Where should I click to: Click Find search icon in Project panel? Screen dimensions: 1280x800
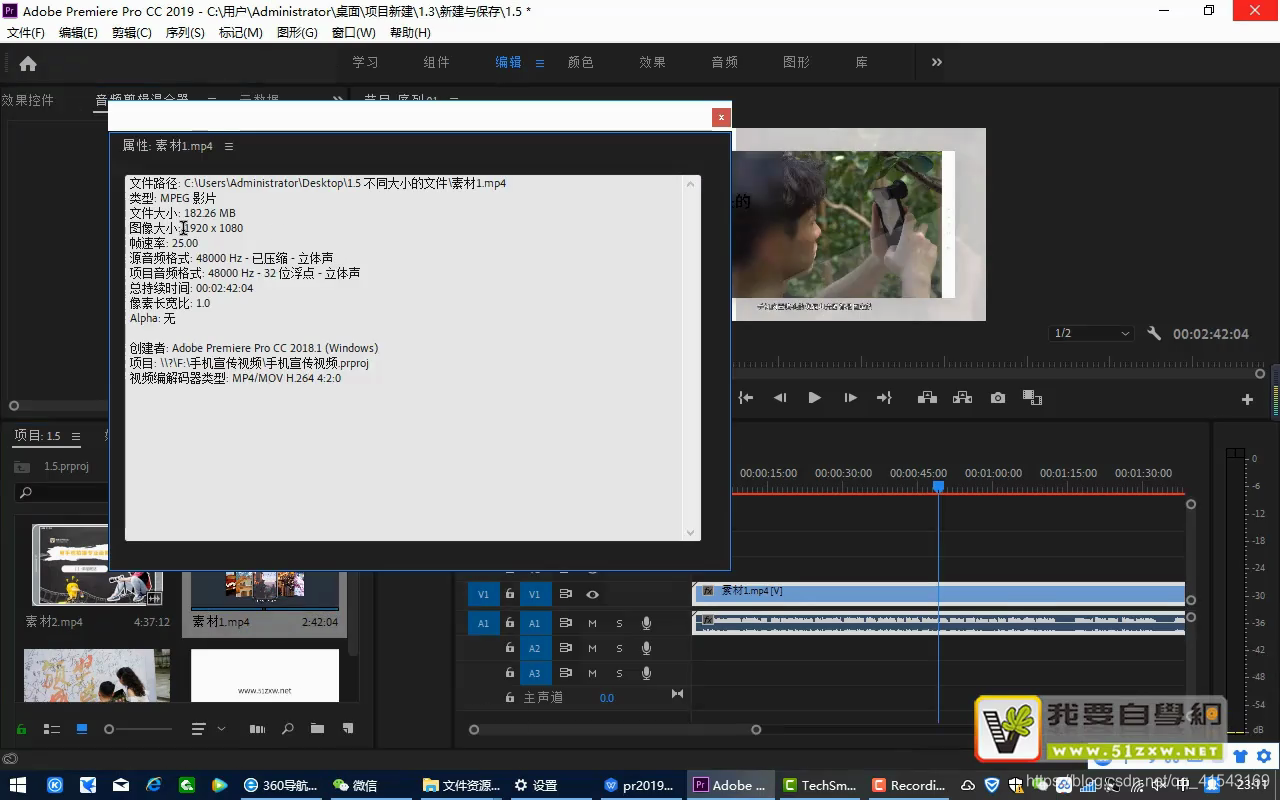click(288, 729)
